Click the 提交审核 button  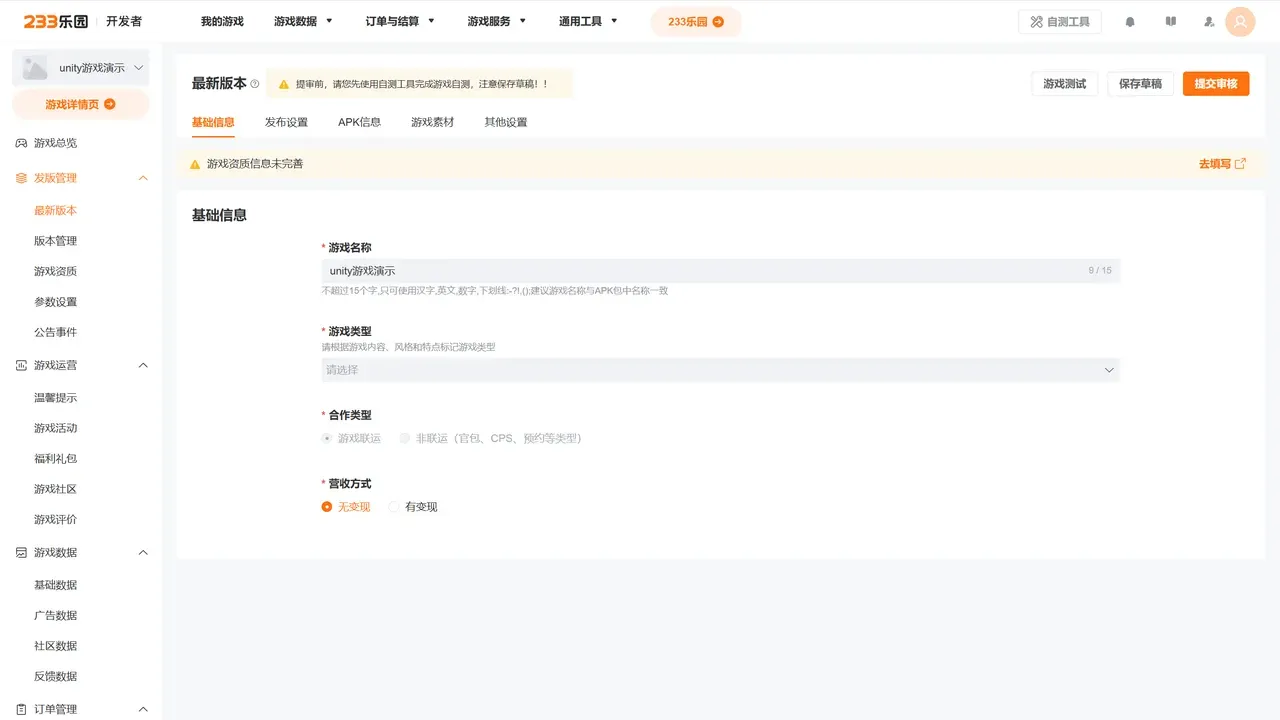click(1215, 84)
